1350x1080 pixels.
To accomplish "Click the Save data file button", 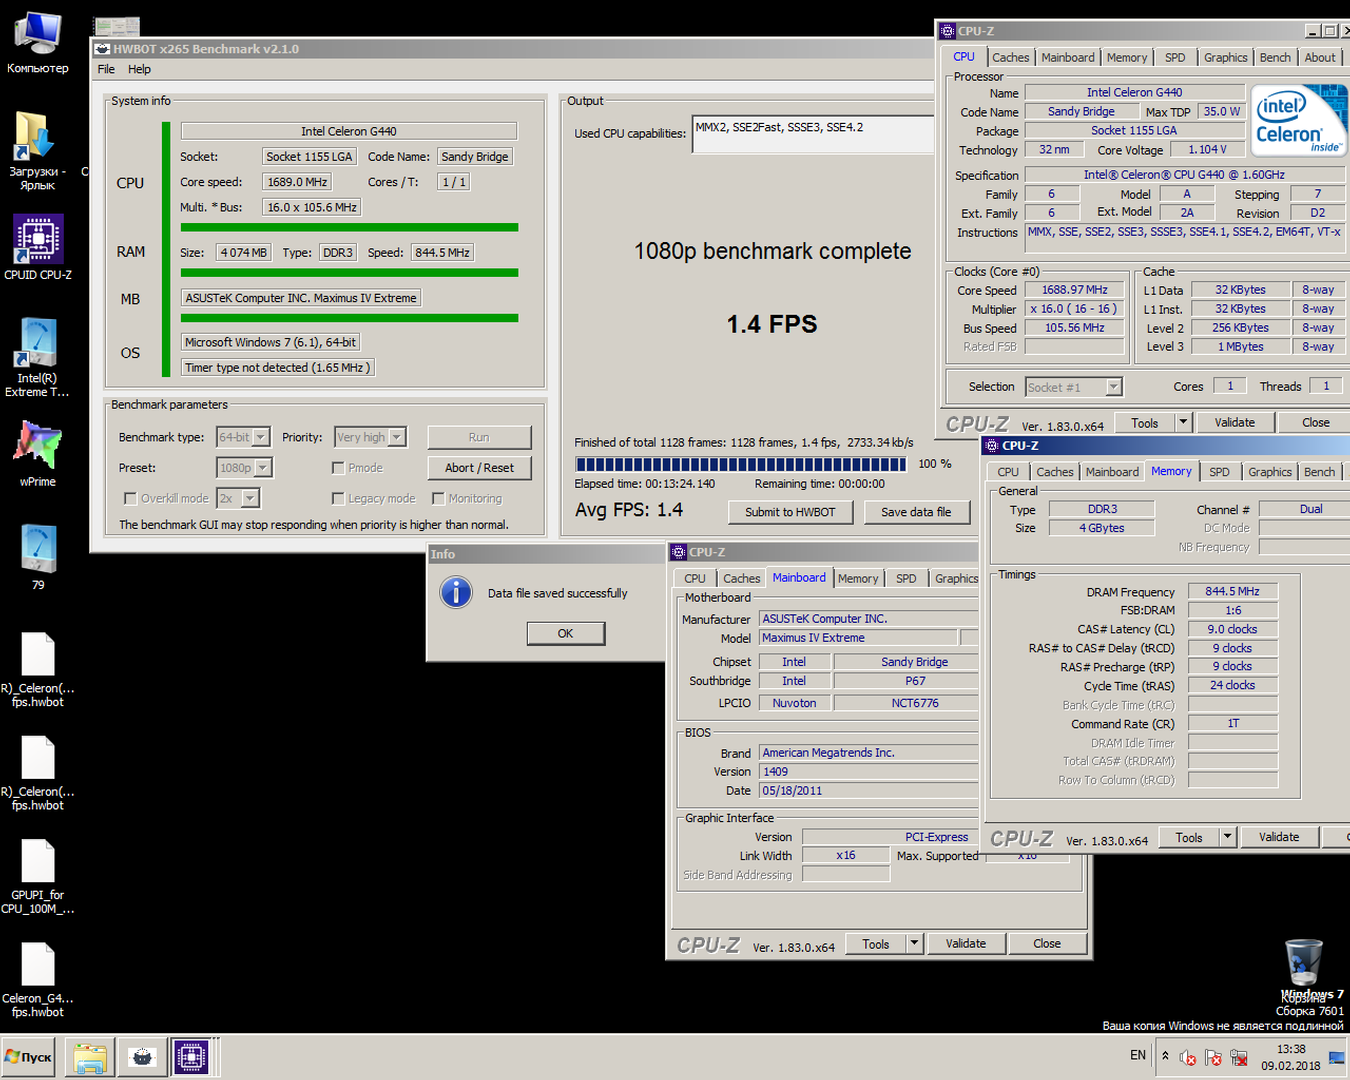I will tap(916, 512).
